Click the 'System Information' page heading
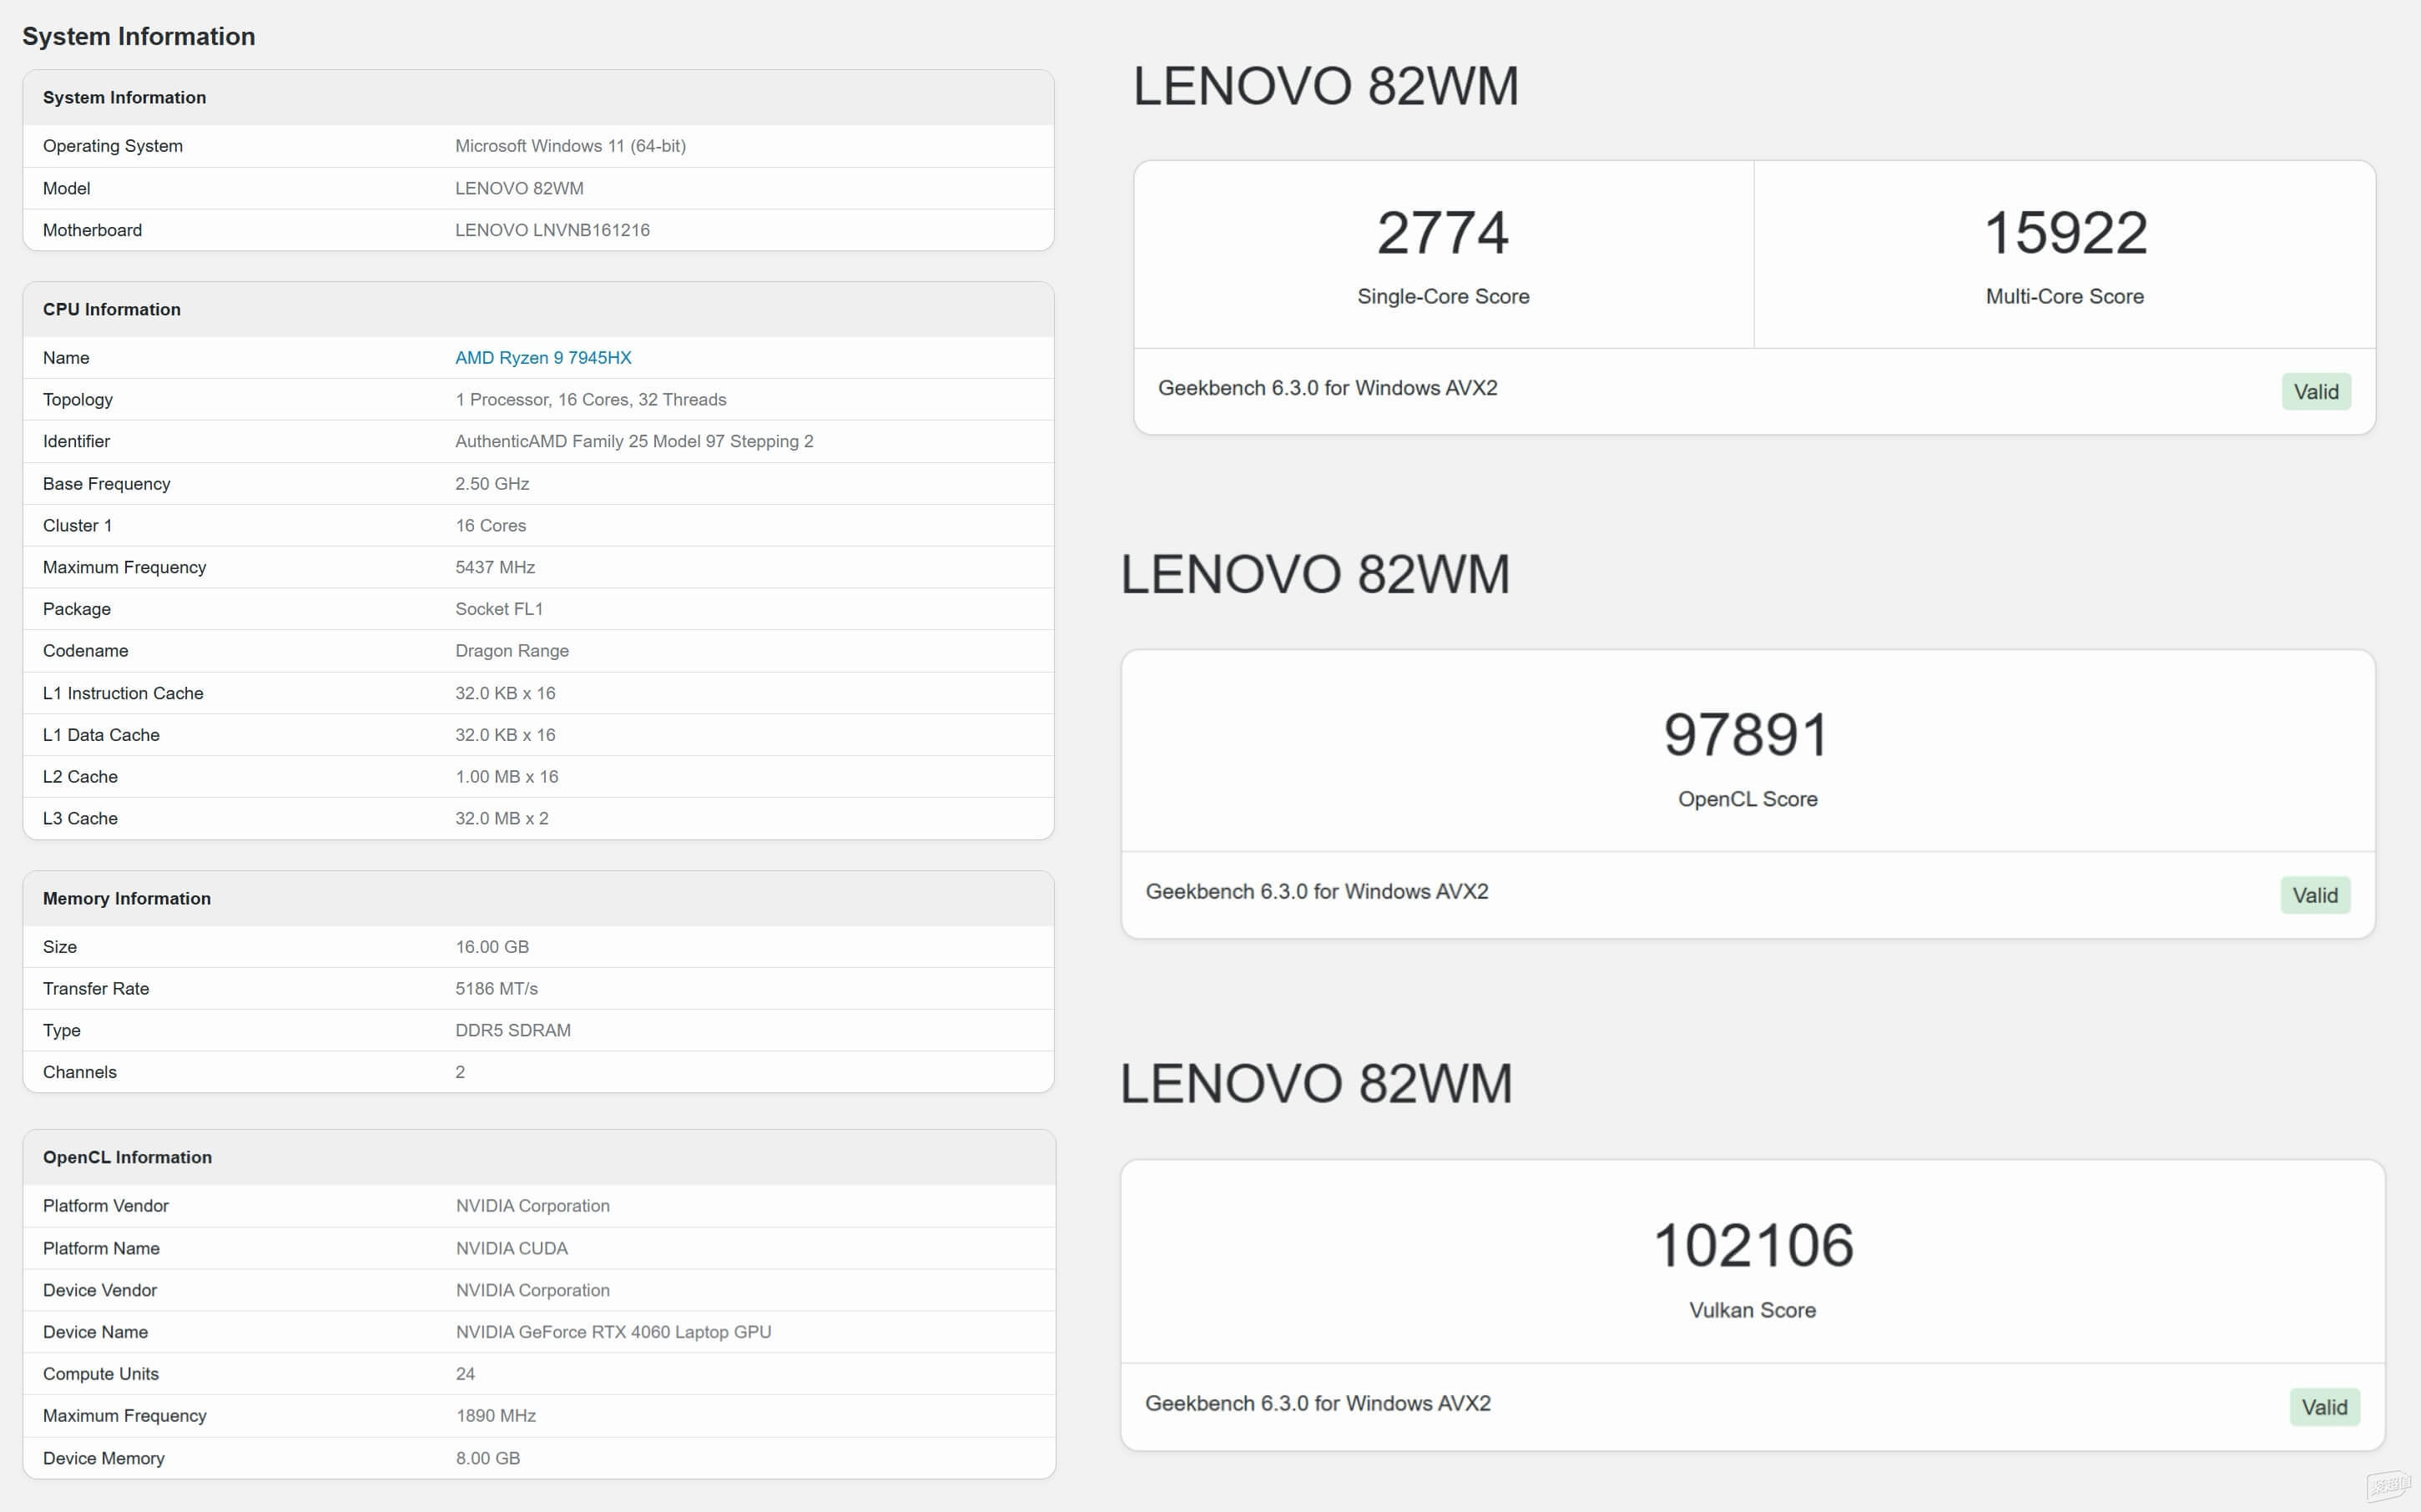2421x1512 pixels. (x=138, y=36)
